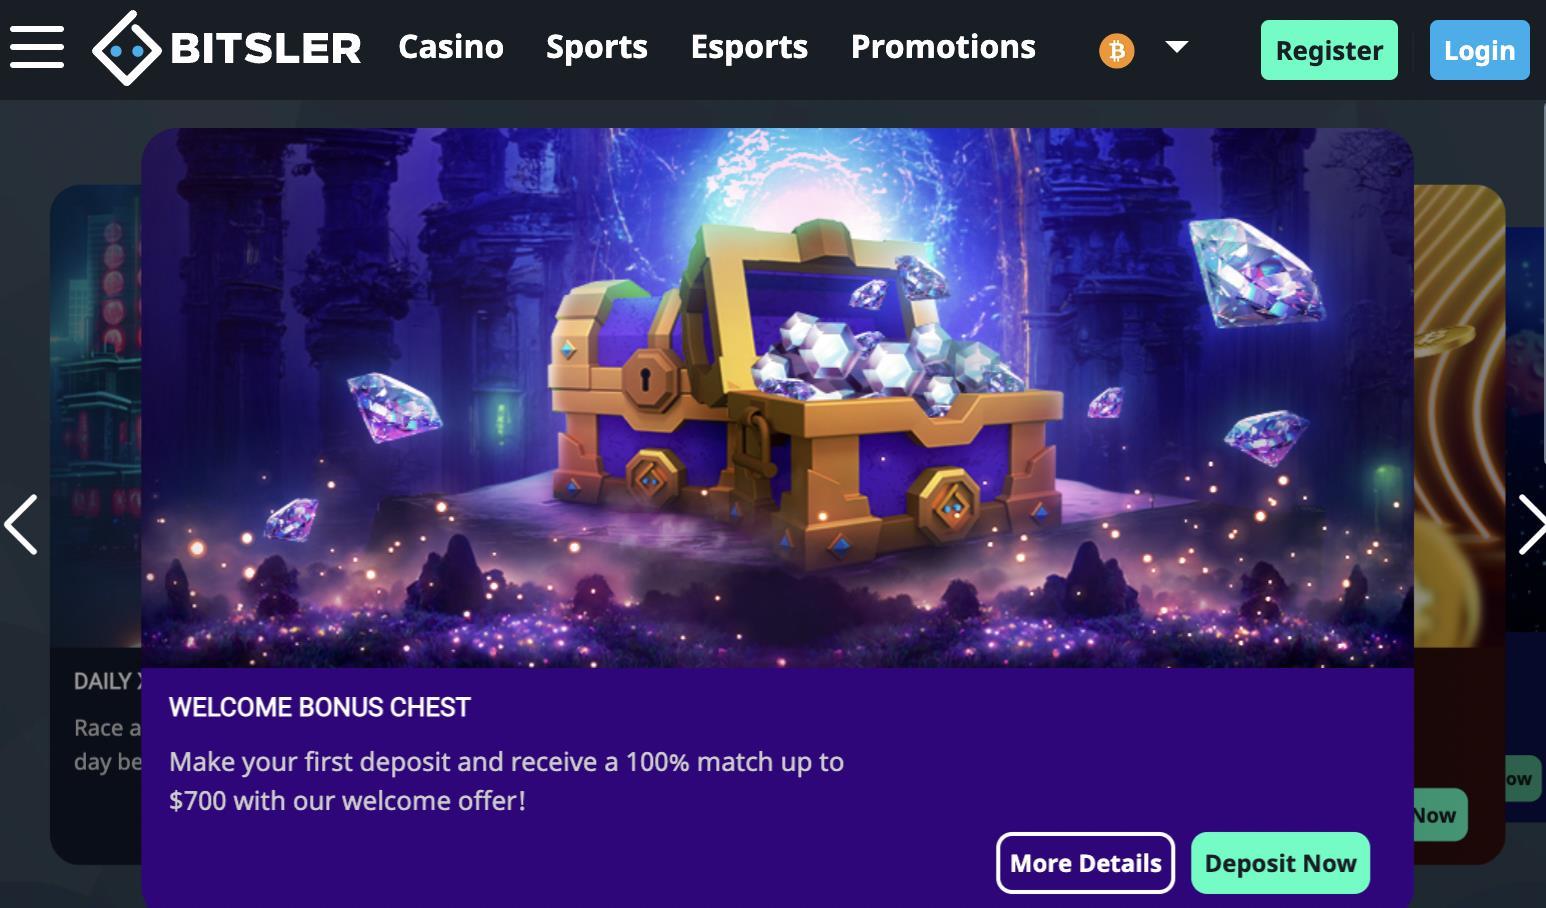Click the BITSLER wordmark text
Viewport: 1546px width, 908px height.
[266, 48]
